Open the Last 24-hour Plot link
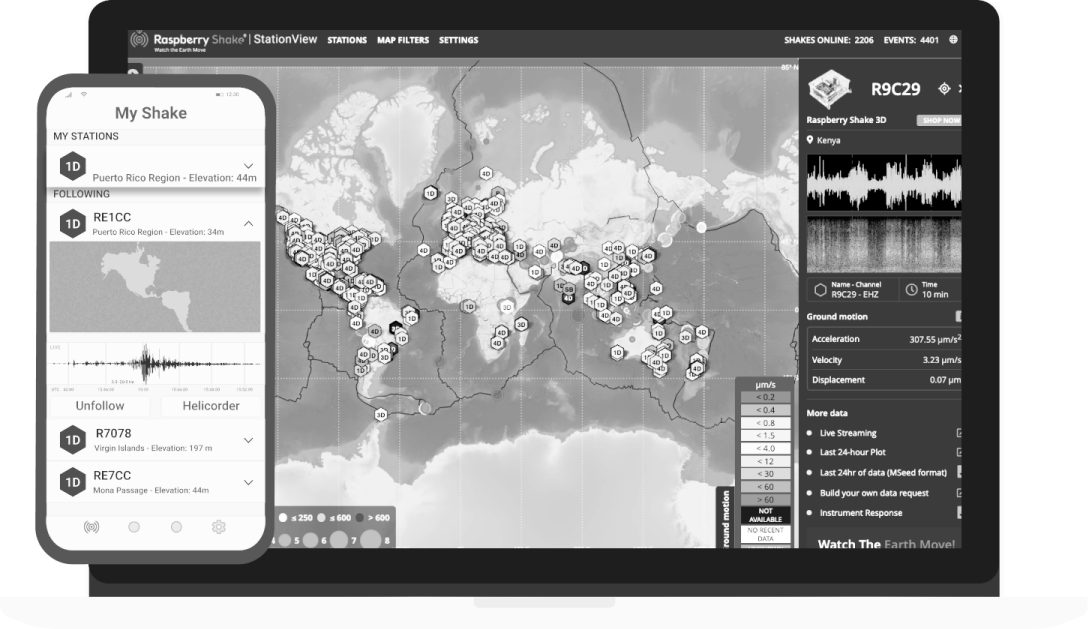 [853, 452]
